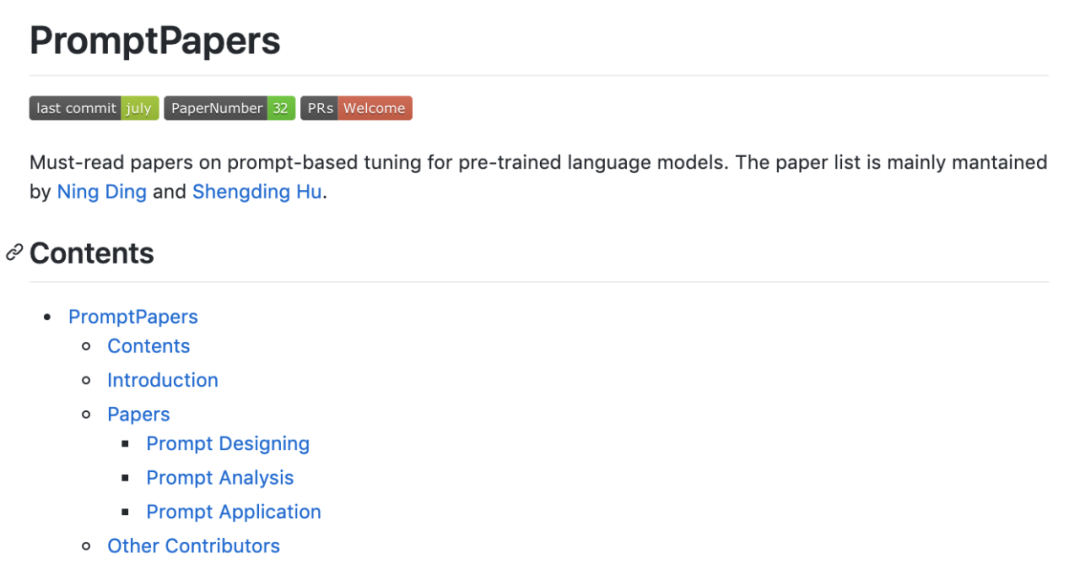Image resolution: width=1080 pixels, height=575 pixels.
Task: Navigate to the Papers section link
Action: 138,414
